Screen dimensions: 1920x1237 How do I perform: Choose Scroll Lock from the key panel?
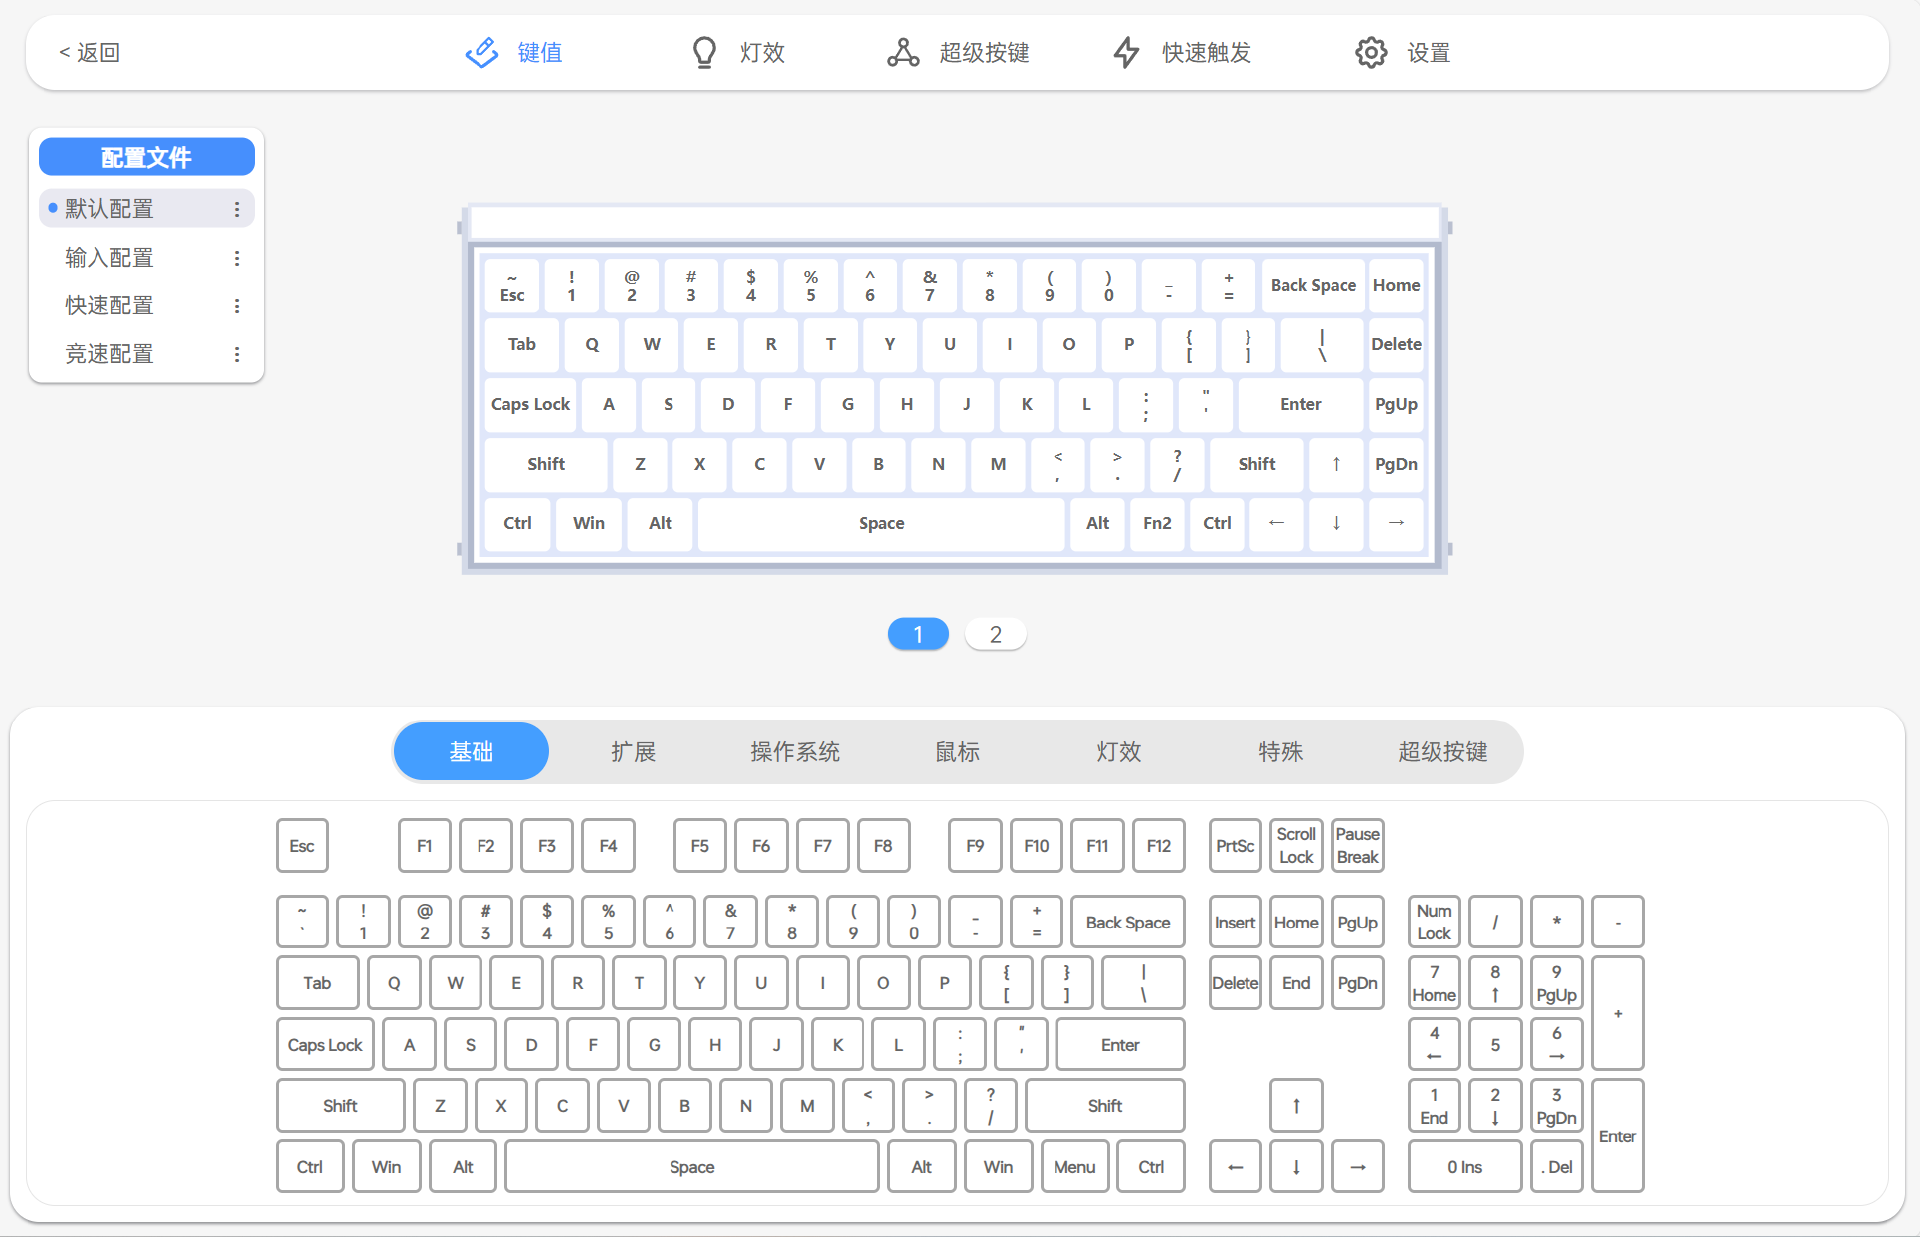(1296, 846)
